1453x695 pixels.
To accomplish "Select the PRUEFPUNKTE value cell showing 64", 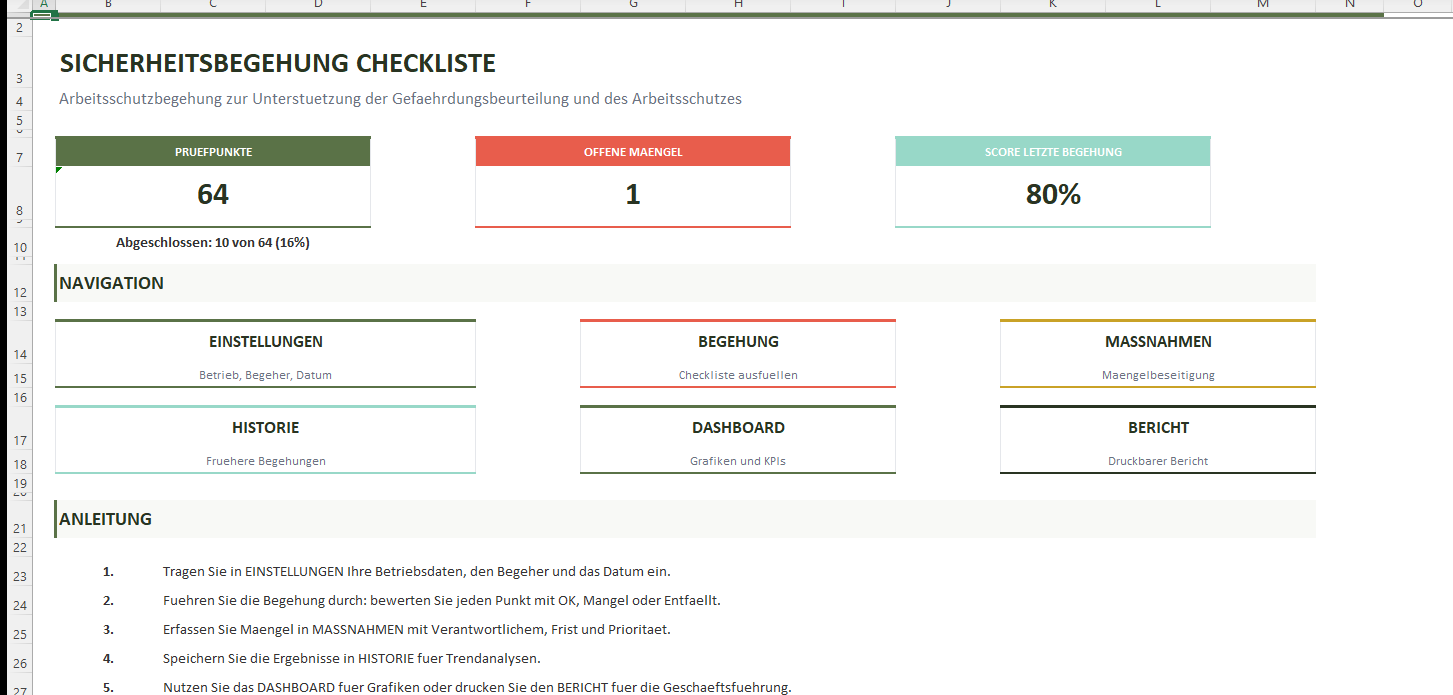I will (x=213, y=195).
